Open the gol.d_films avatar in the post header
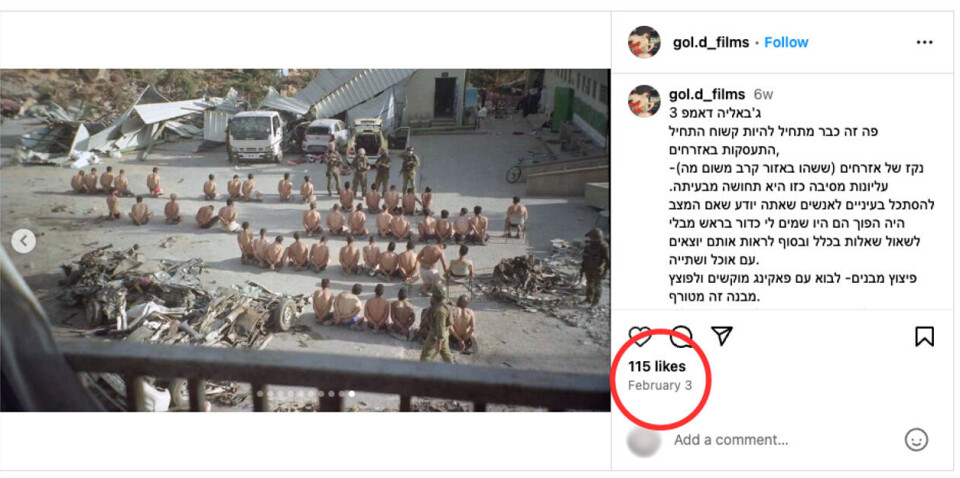The width and height of the screenshot is (960, 478). [x=644, y=42]
